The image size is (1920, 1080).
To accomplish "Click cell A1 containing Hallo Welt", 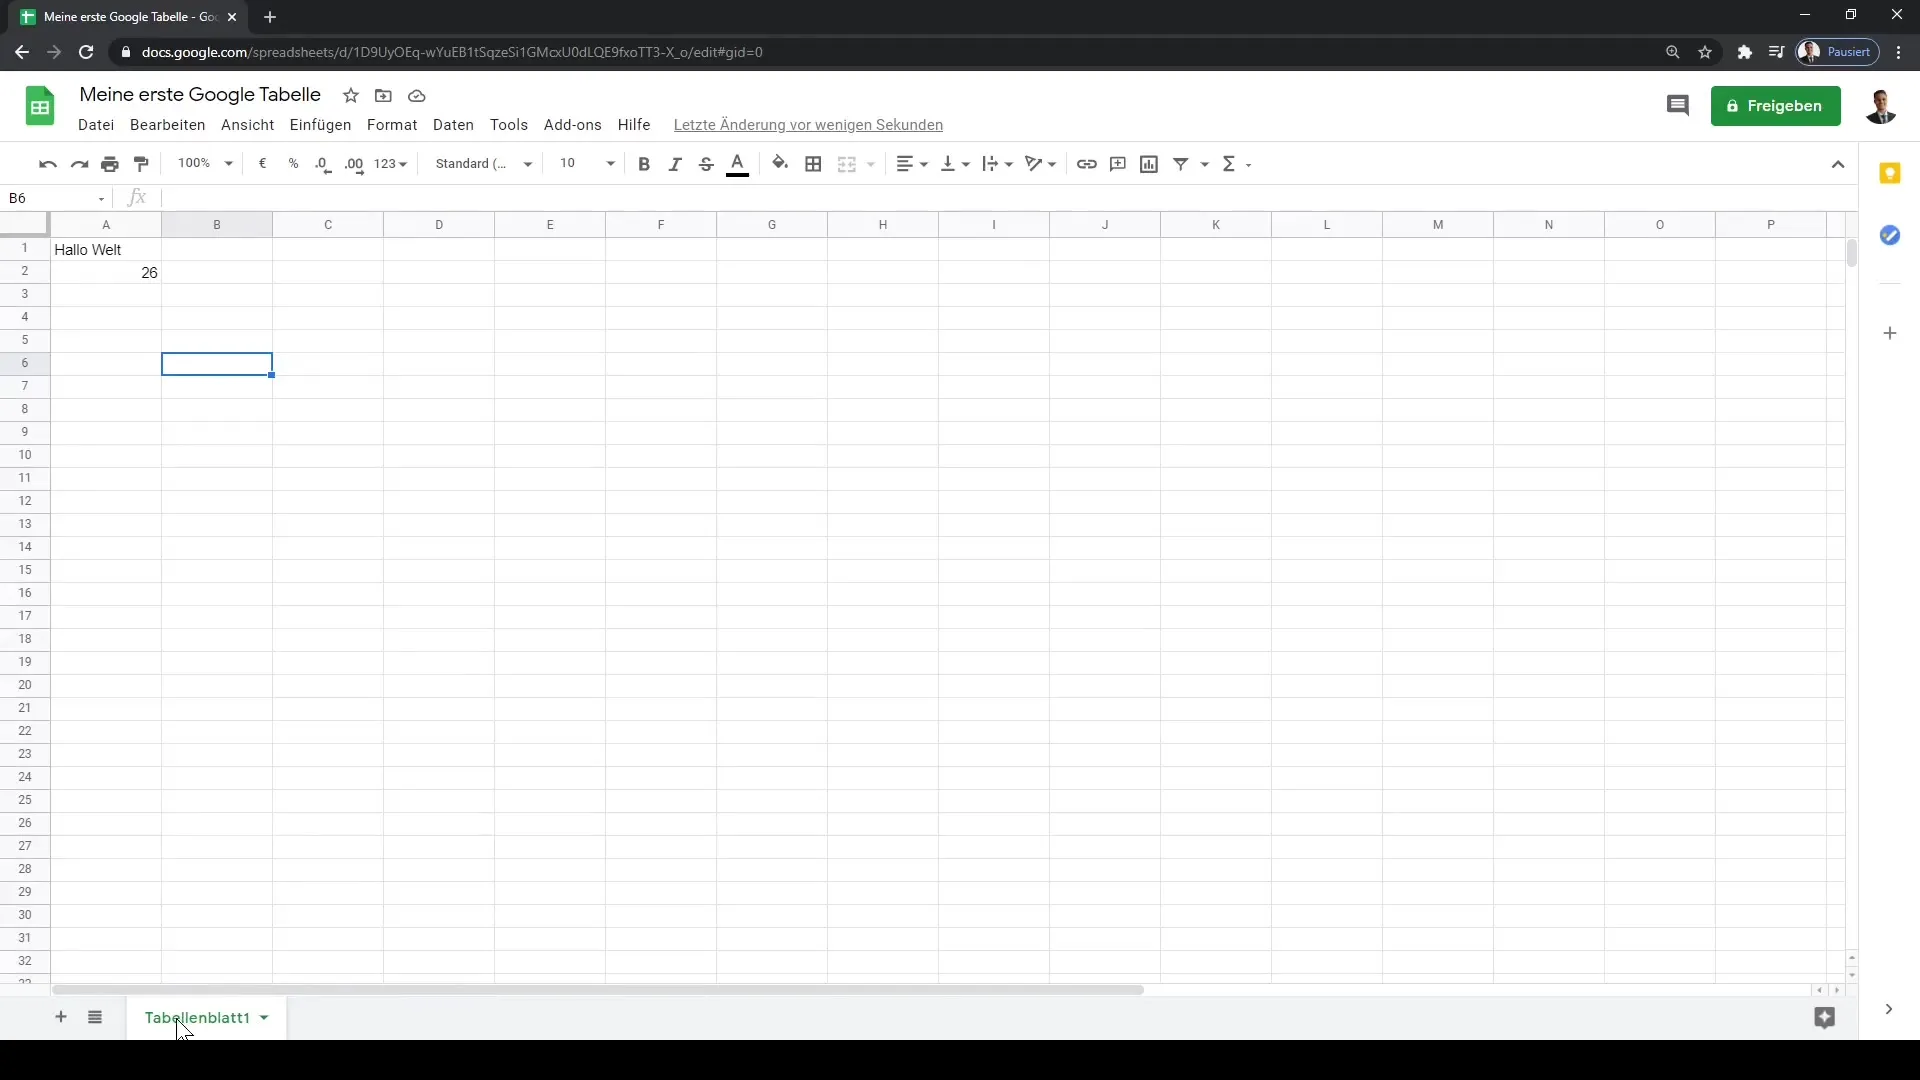I will [x=105, y=249].
